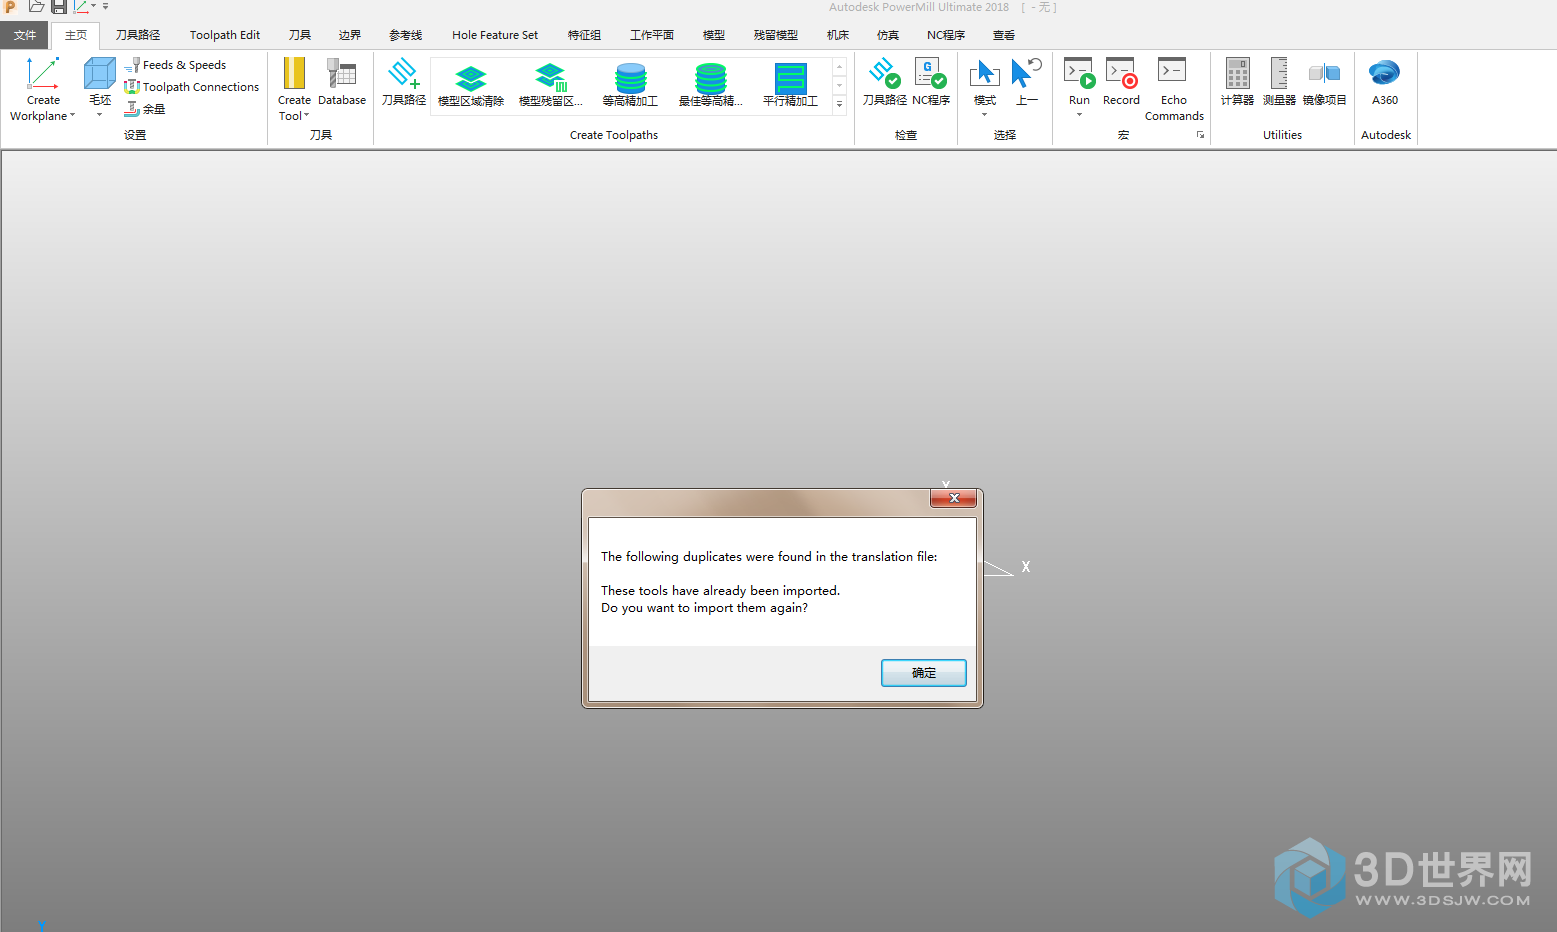Switch to the 刀具路径 ribbon tab
This screenshot has height=932, width=1557.
point(138,35)
